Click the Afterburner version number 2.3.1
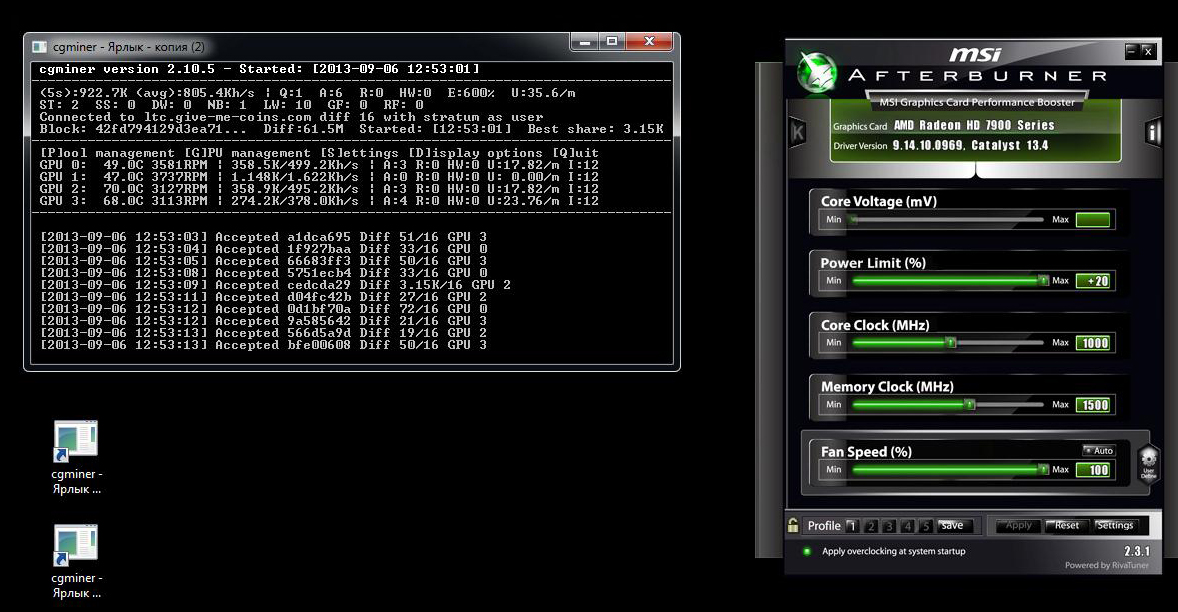The image size is (1178, 612). point(1136,551)
